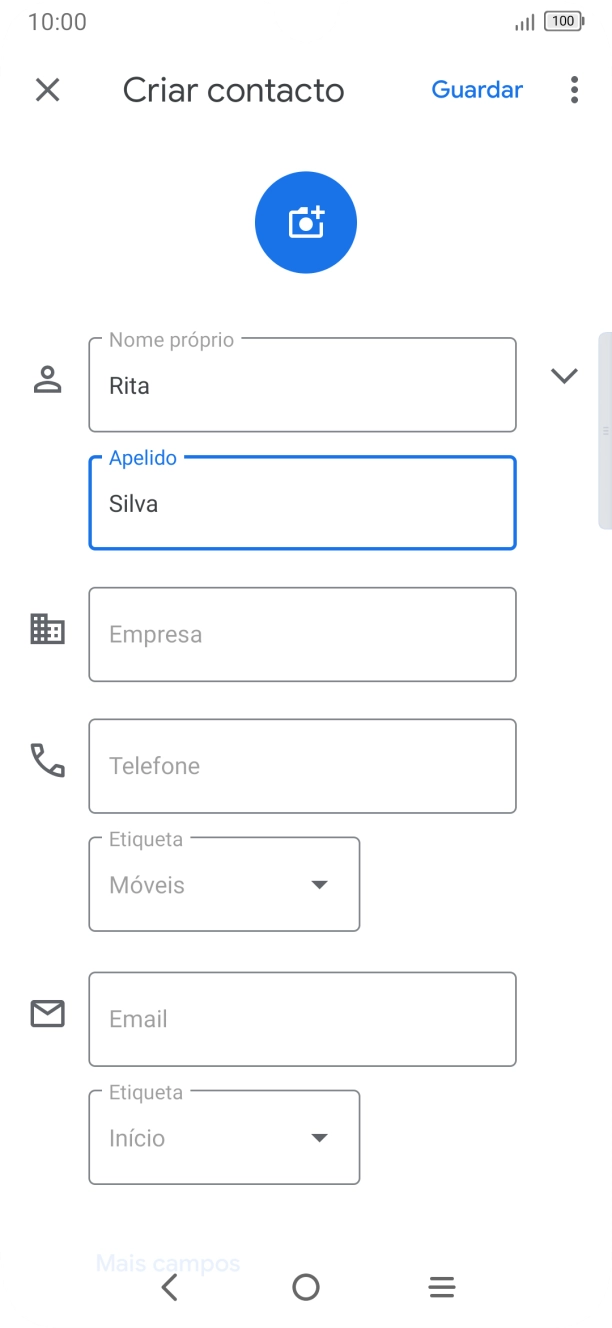
Task: Click the phone icon beside Telefone
Action: [47, 764]
